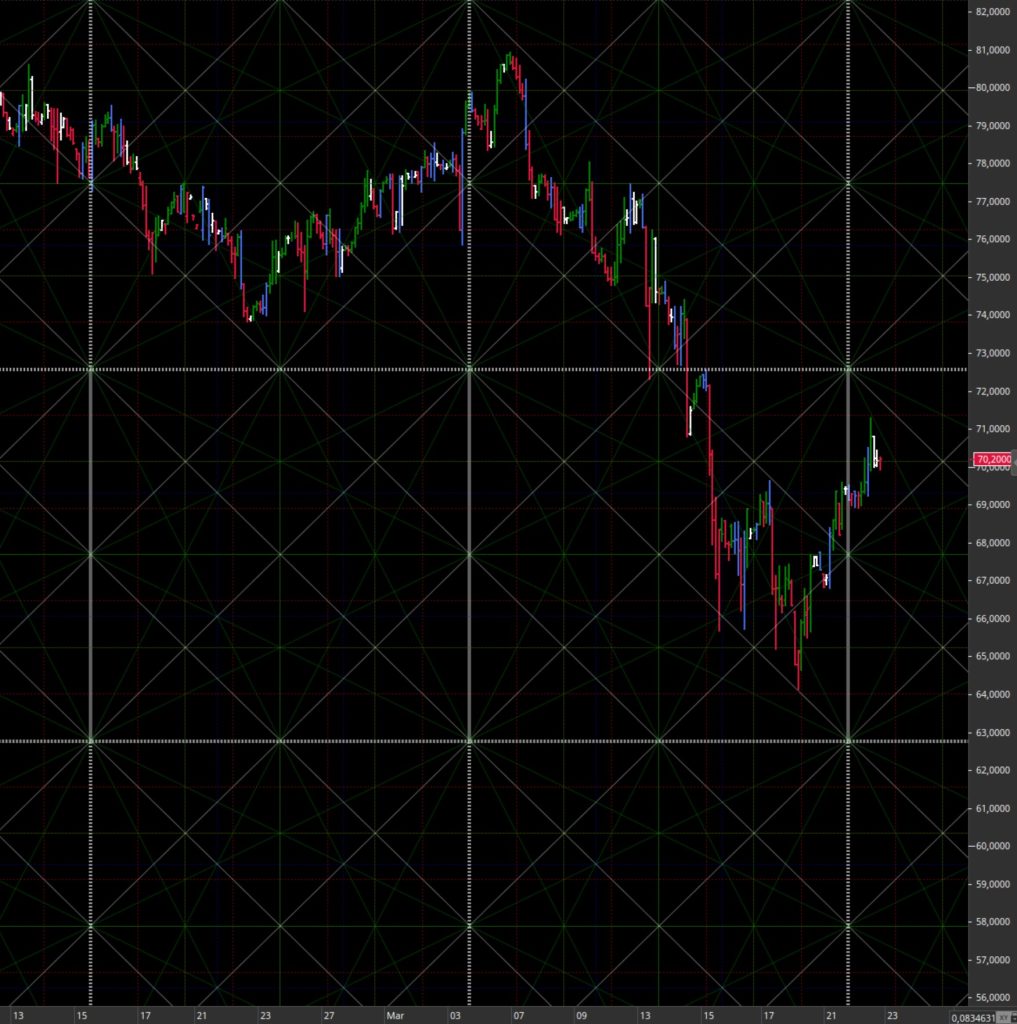Click the 03 date label on time axis

455,1016
